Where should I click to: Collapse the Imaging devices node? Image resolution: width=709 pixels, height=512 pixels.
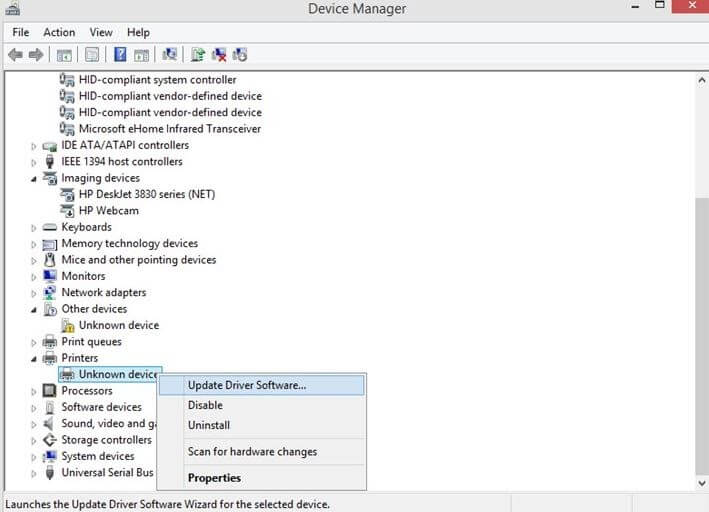34,179
